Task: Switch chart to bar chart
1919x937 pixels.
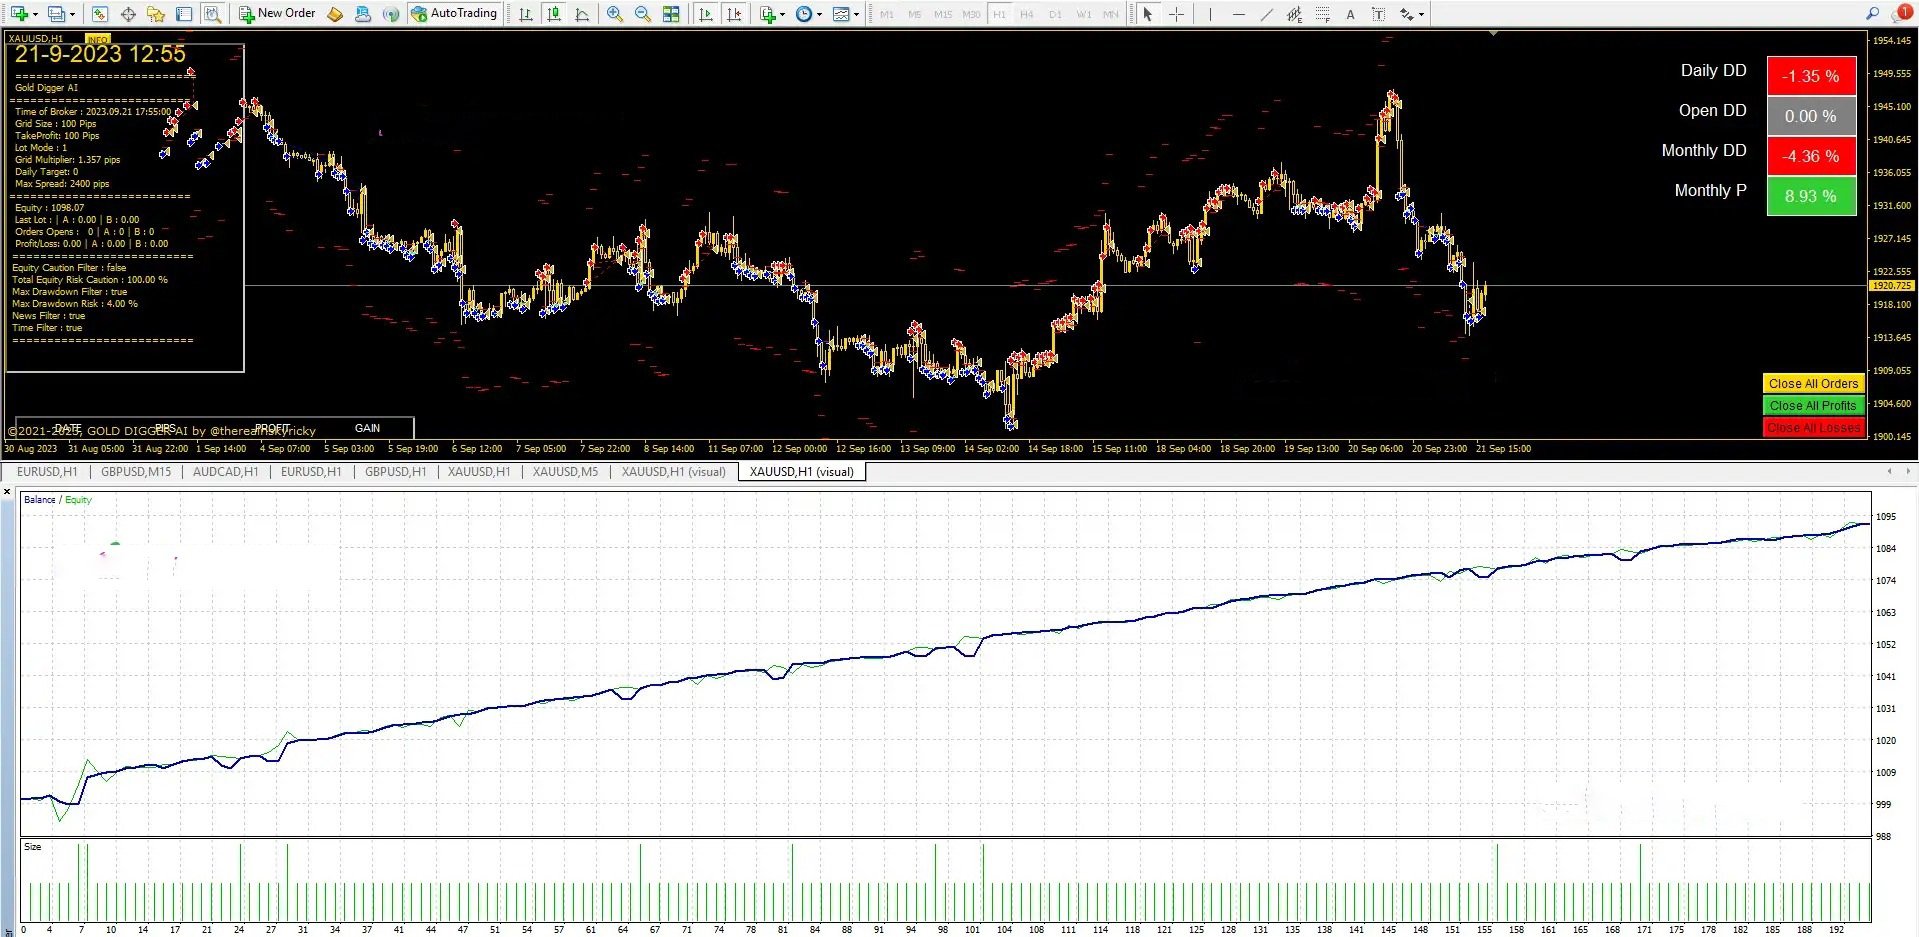Action: point(526,14)
